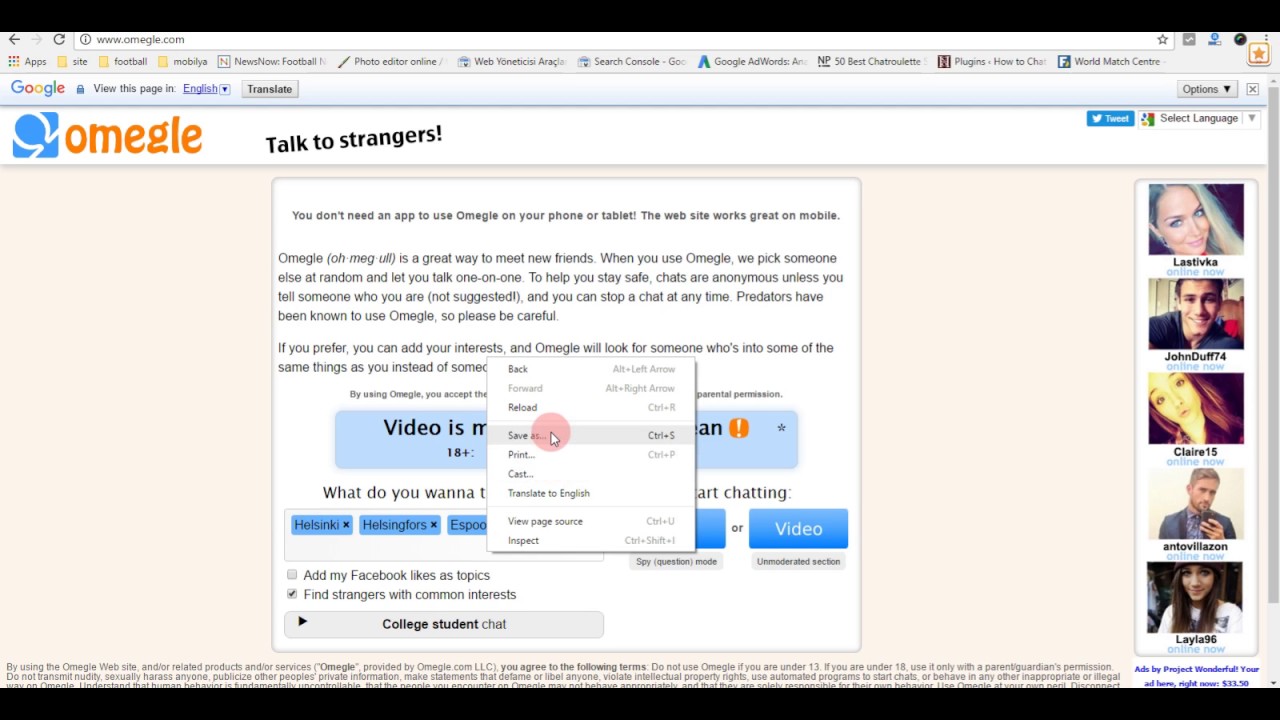Open the 'mobilya' bookmarks folder
The height and width of the screenshot is (720, 1280).
click(182, 61)
